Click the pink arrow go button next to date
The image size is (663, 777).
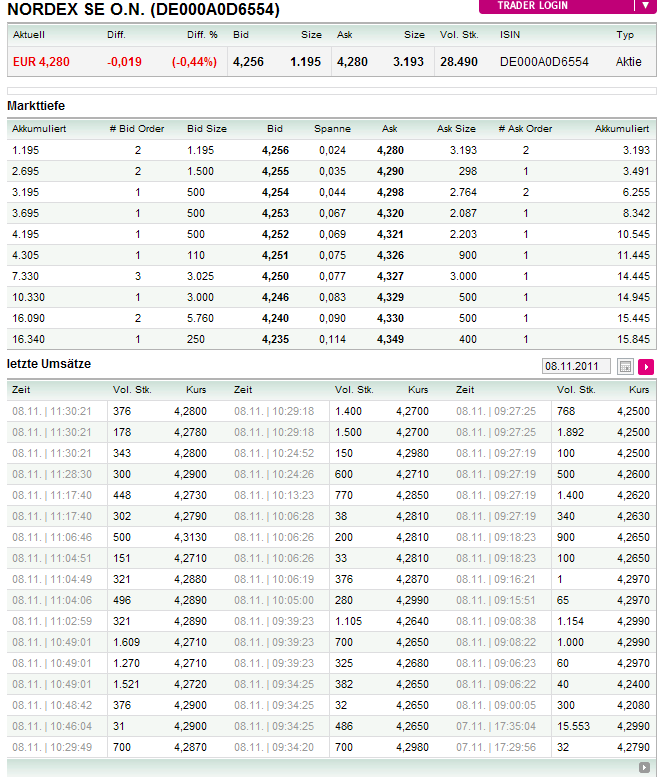(646, 367)
